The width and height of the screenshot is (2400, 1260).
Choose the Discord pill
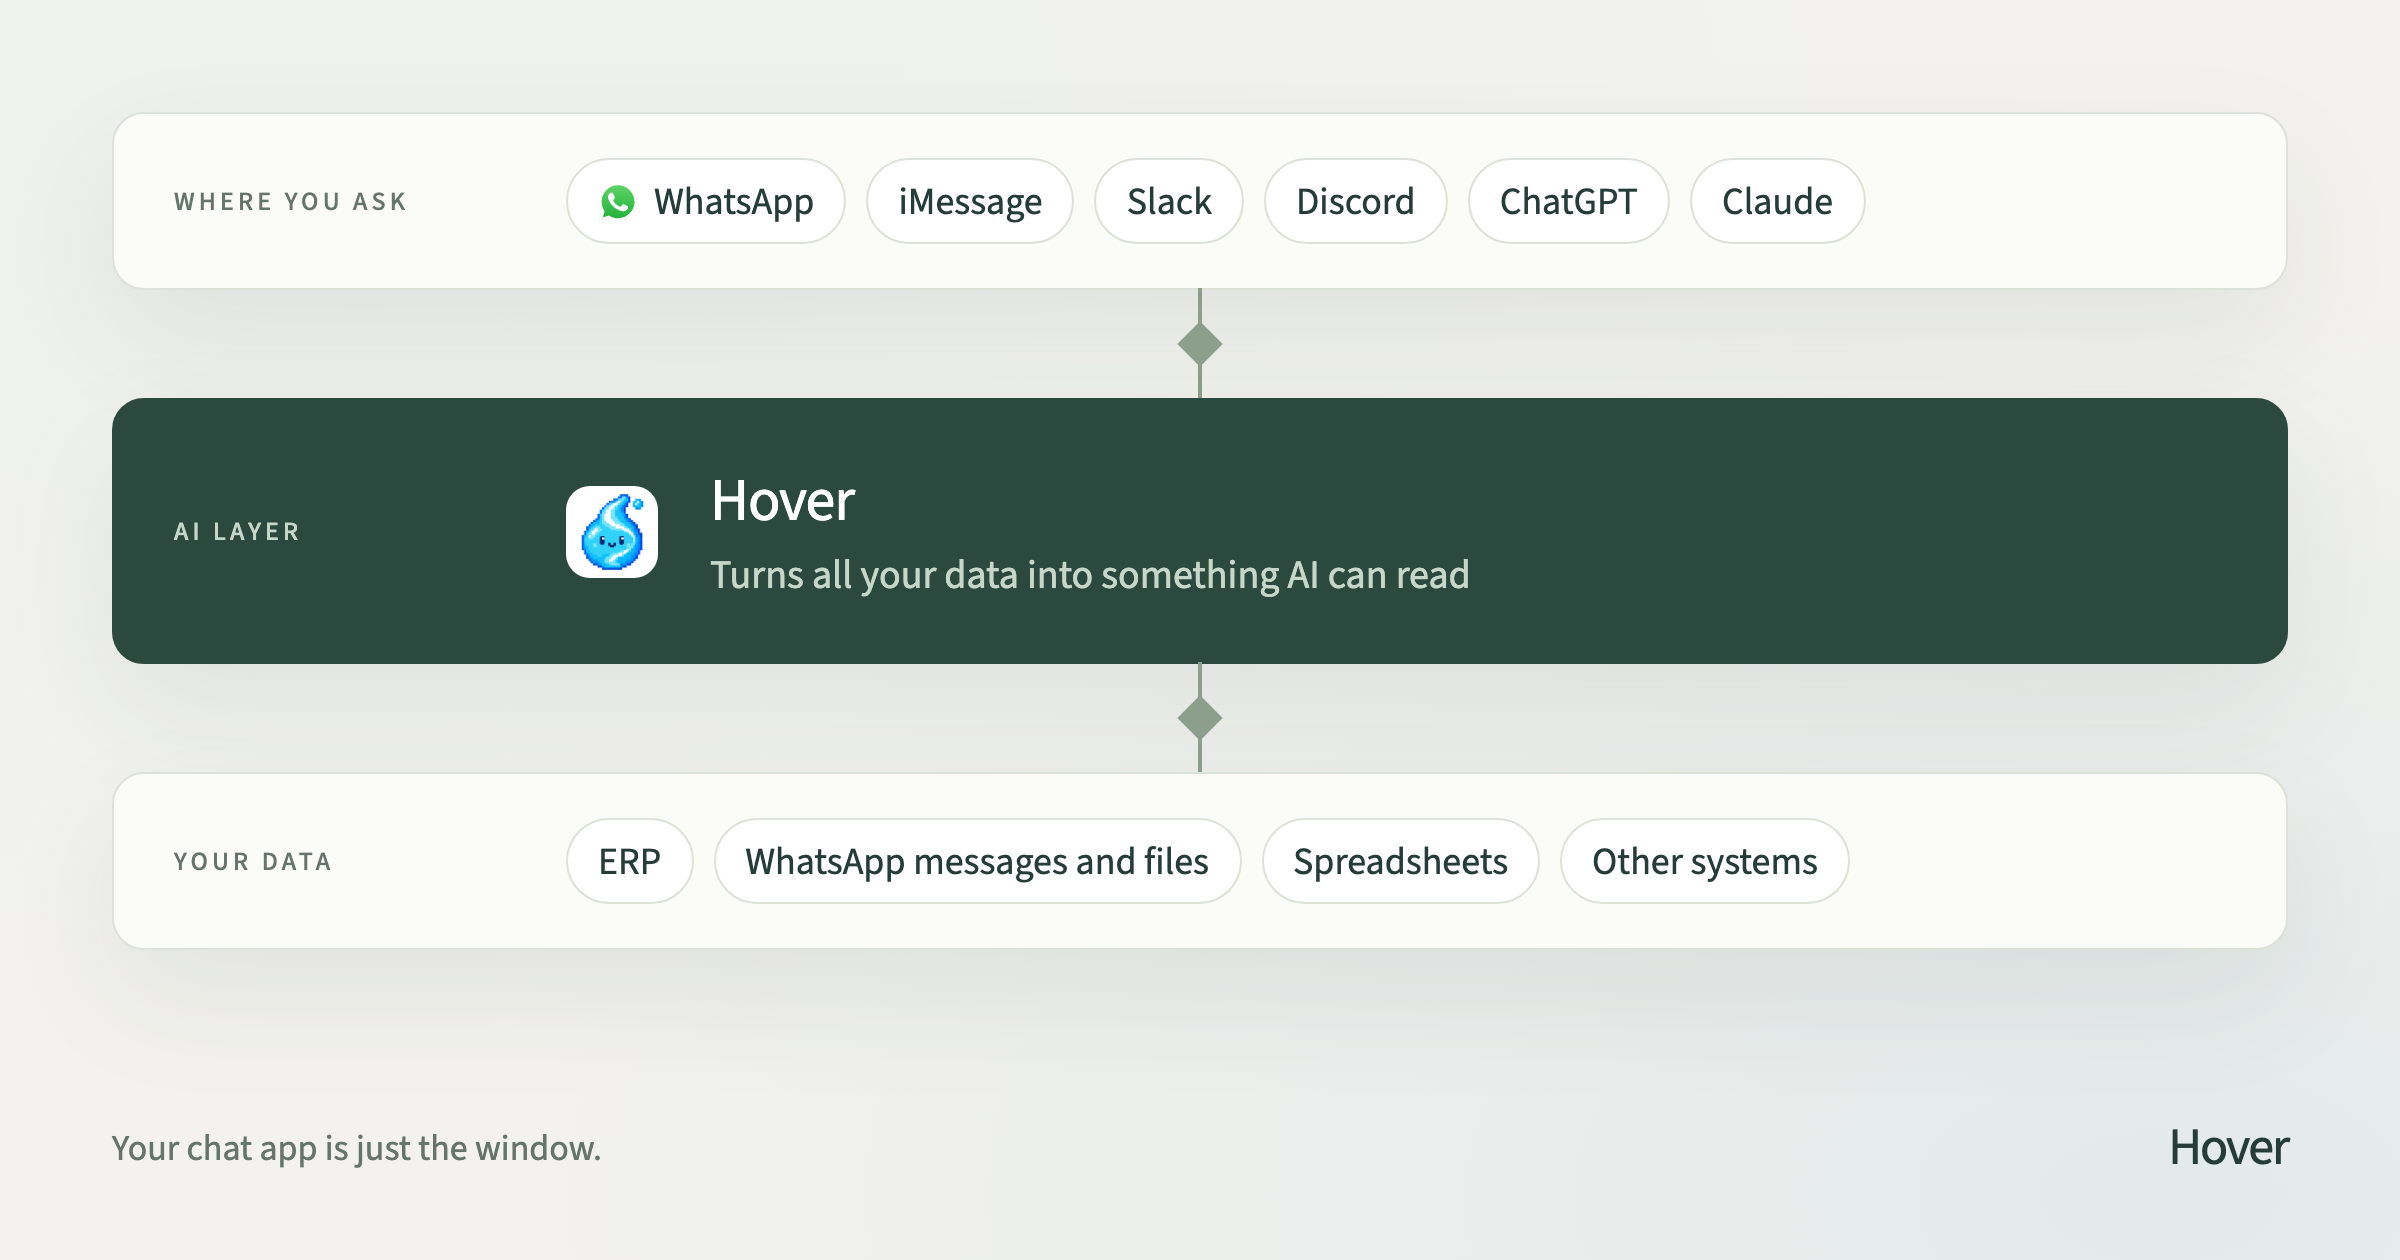tap(1355, 201)
